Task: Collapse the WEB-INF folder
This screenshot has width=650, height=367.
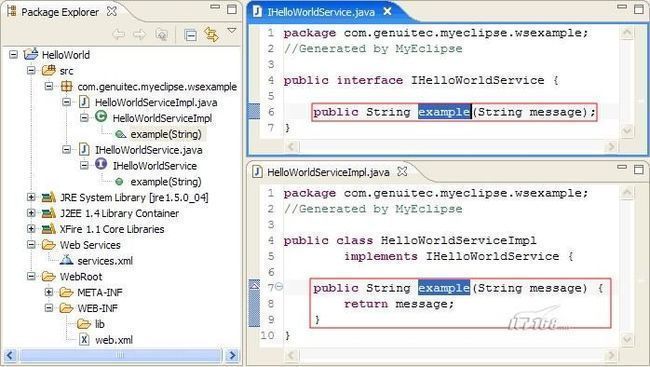Action: tap(49, 308)
